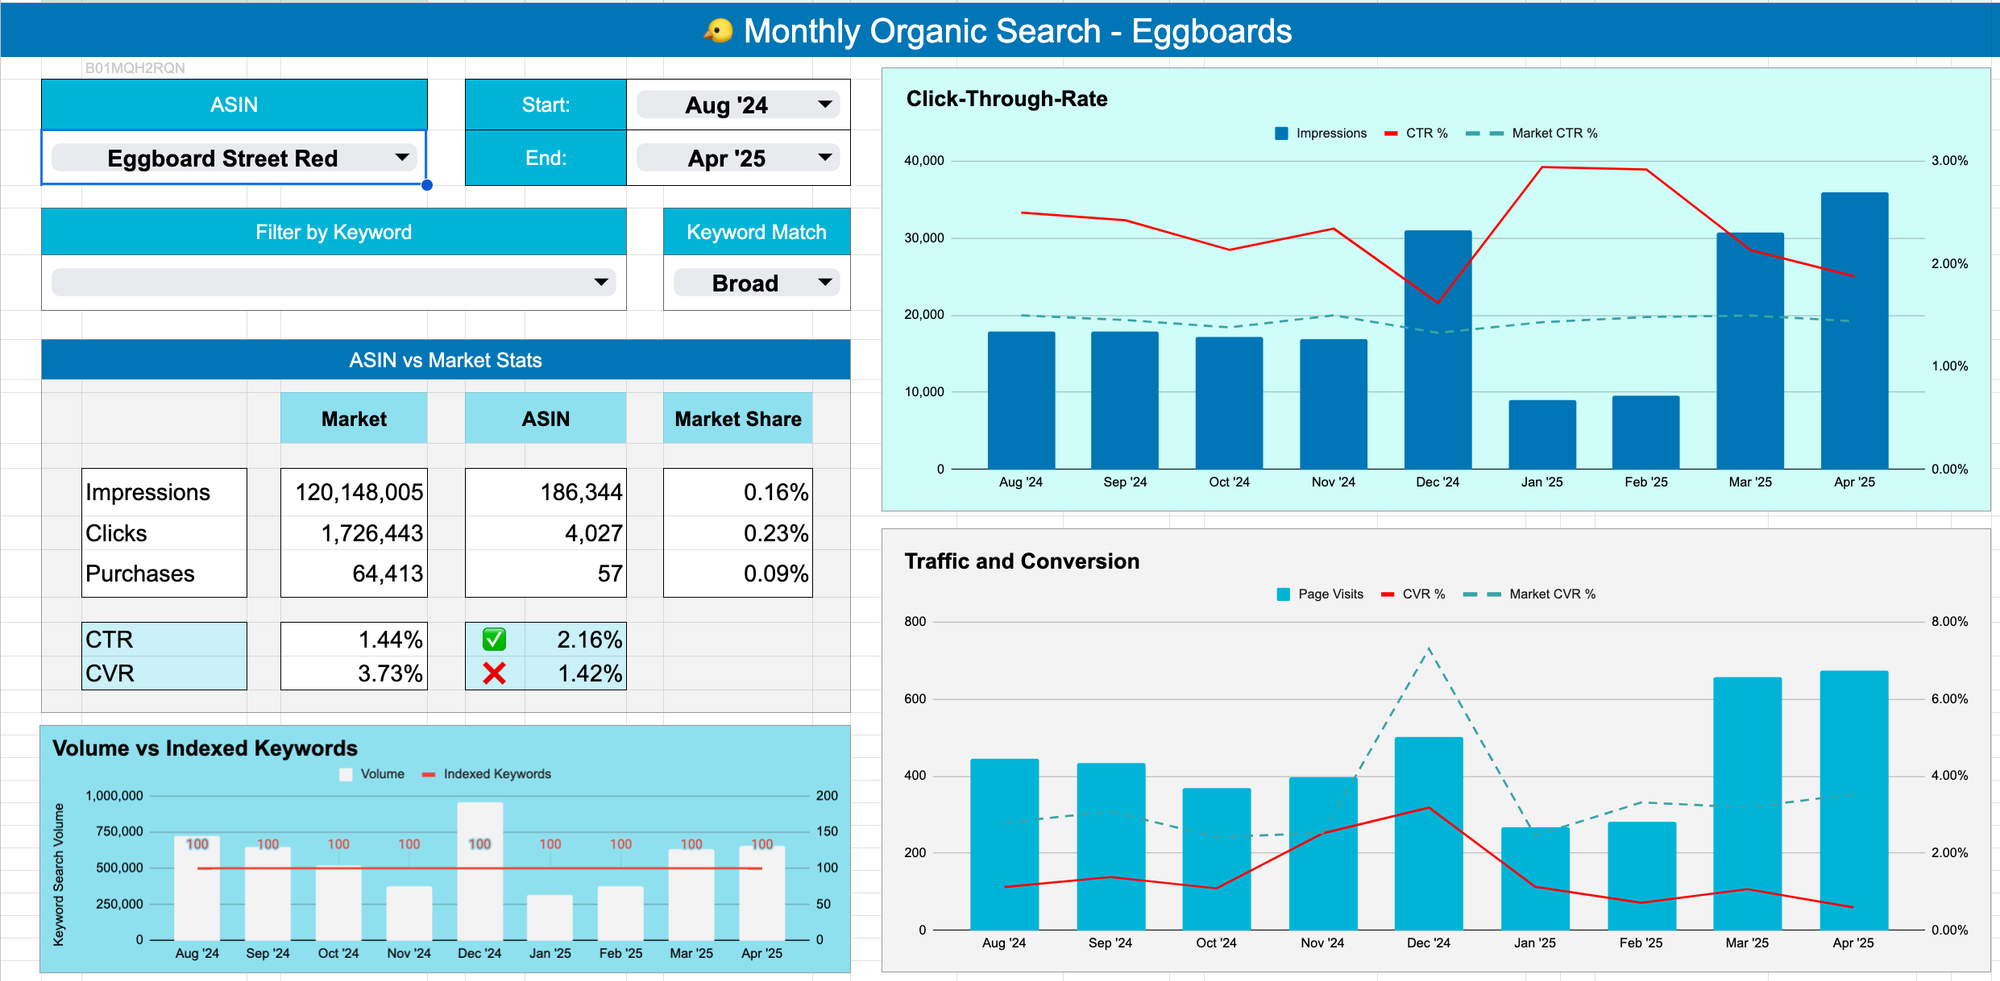The width and height of the screenshot is (2000, 981).
Task: Click the Nov '24 keyword volume bar
Action: 409,913
